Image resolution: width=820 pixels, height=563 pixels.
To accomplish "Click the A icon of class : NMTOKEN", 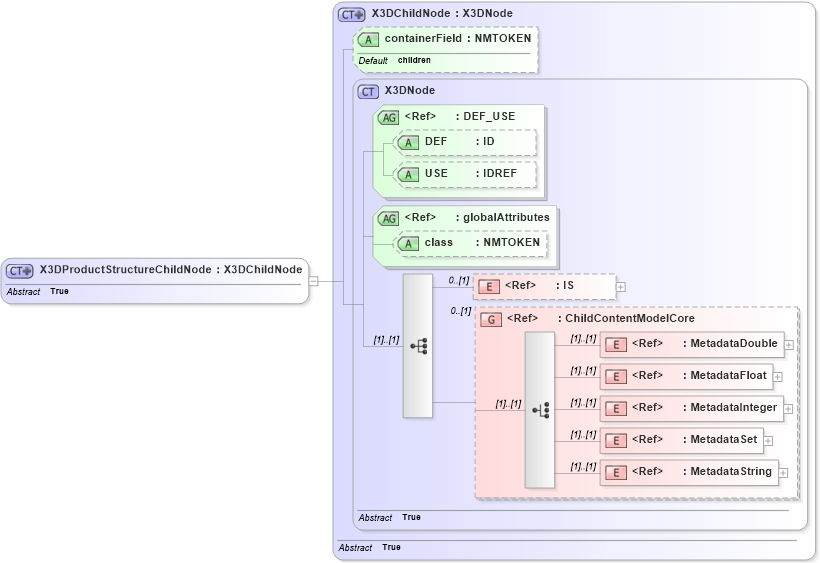I will (408, 244).
